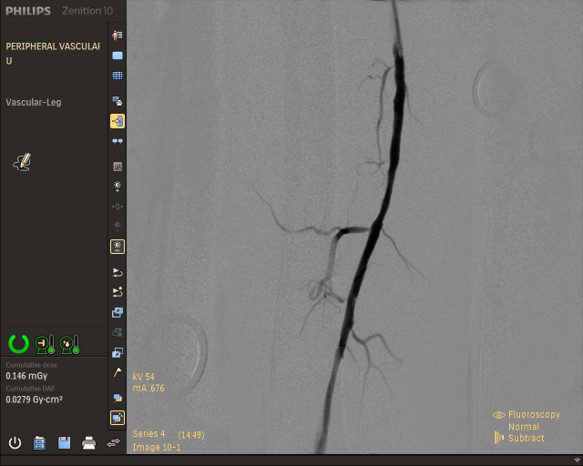Image resolution: width=583 pixels, height=466 pixels.
Task: Click the replay loop icon with star
Action: coord(117,292)
